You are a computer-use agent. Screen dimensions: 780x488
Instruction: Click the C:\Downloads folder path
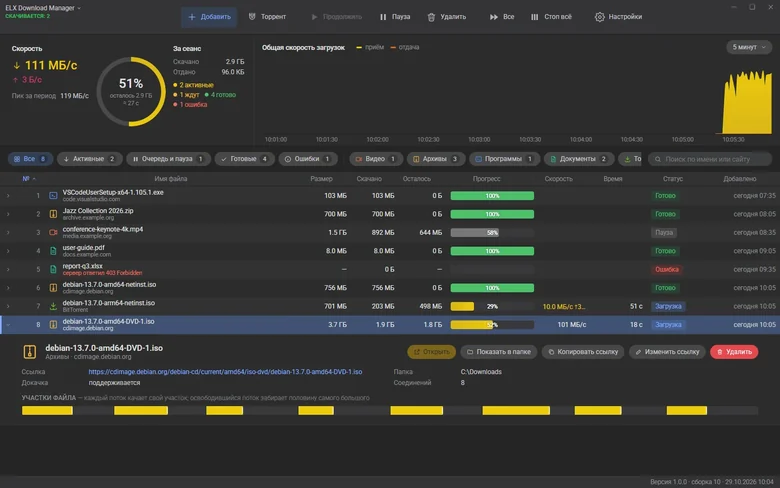coord(481,372)
